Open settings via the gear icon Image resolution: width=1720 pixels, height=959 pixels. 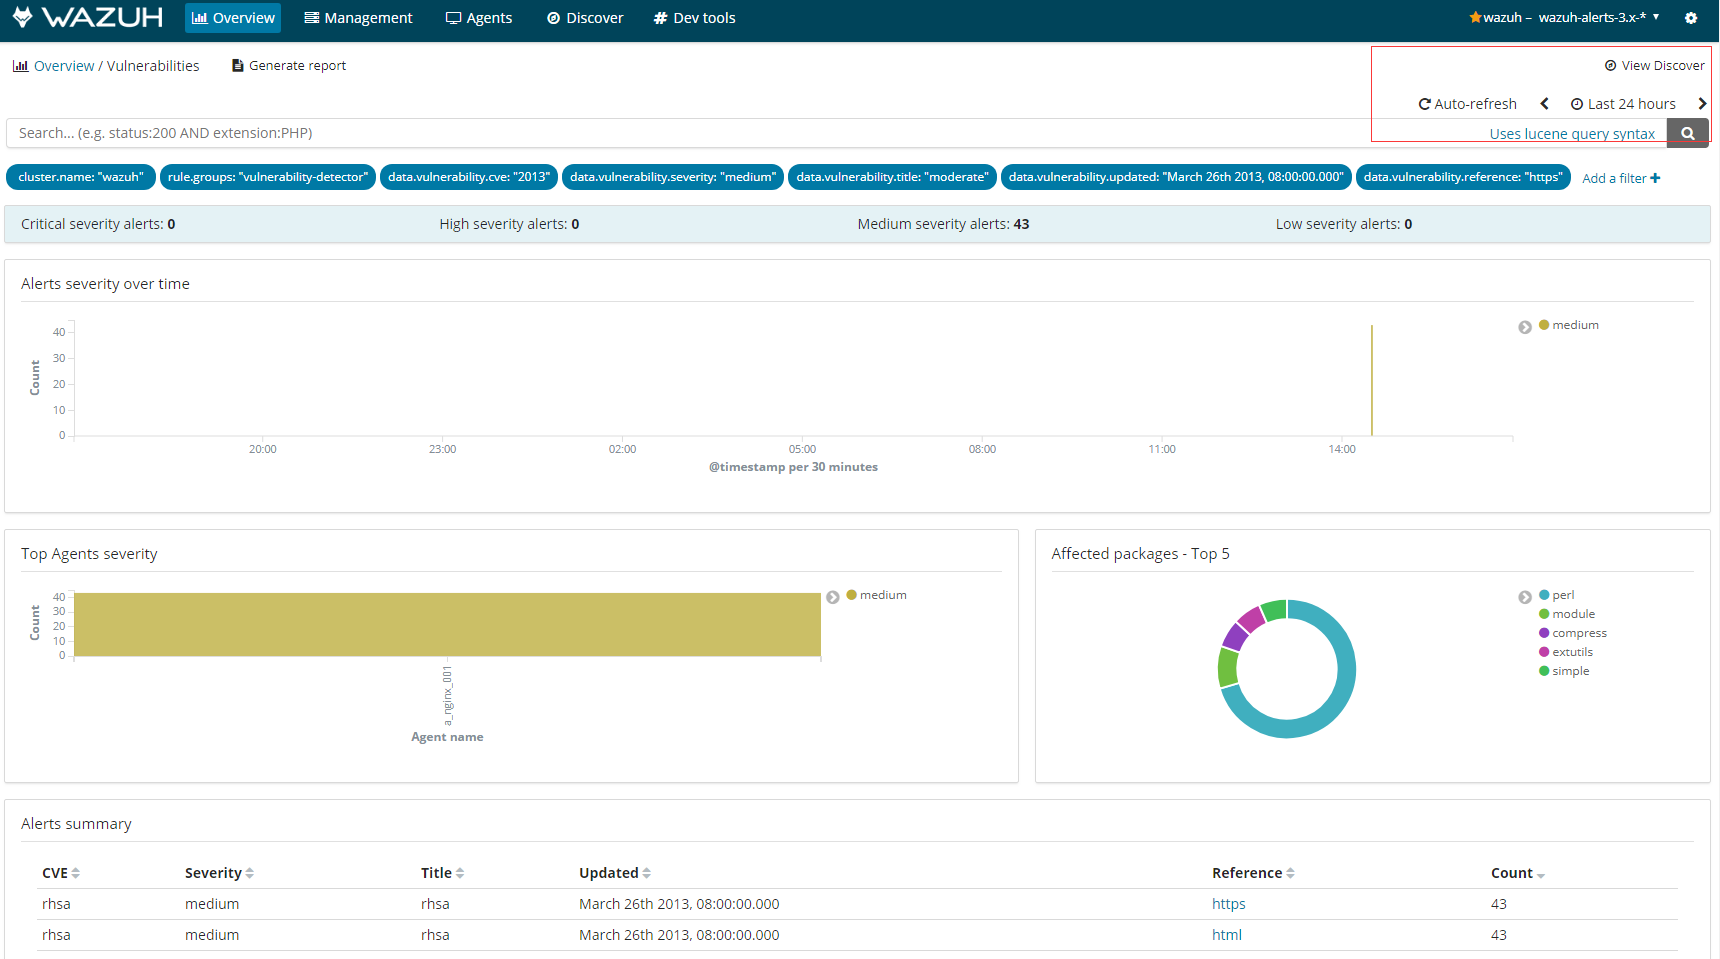click(x=1692, y=17)
